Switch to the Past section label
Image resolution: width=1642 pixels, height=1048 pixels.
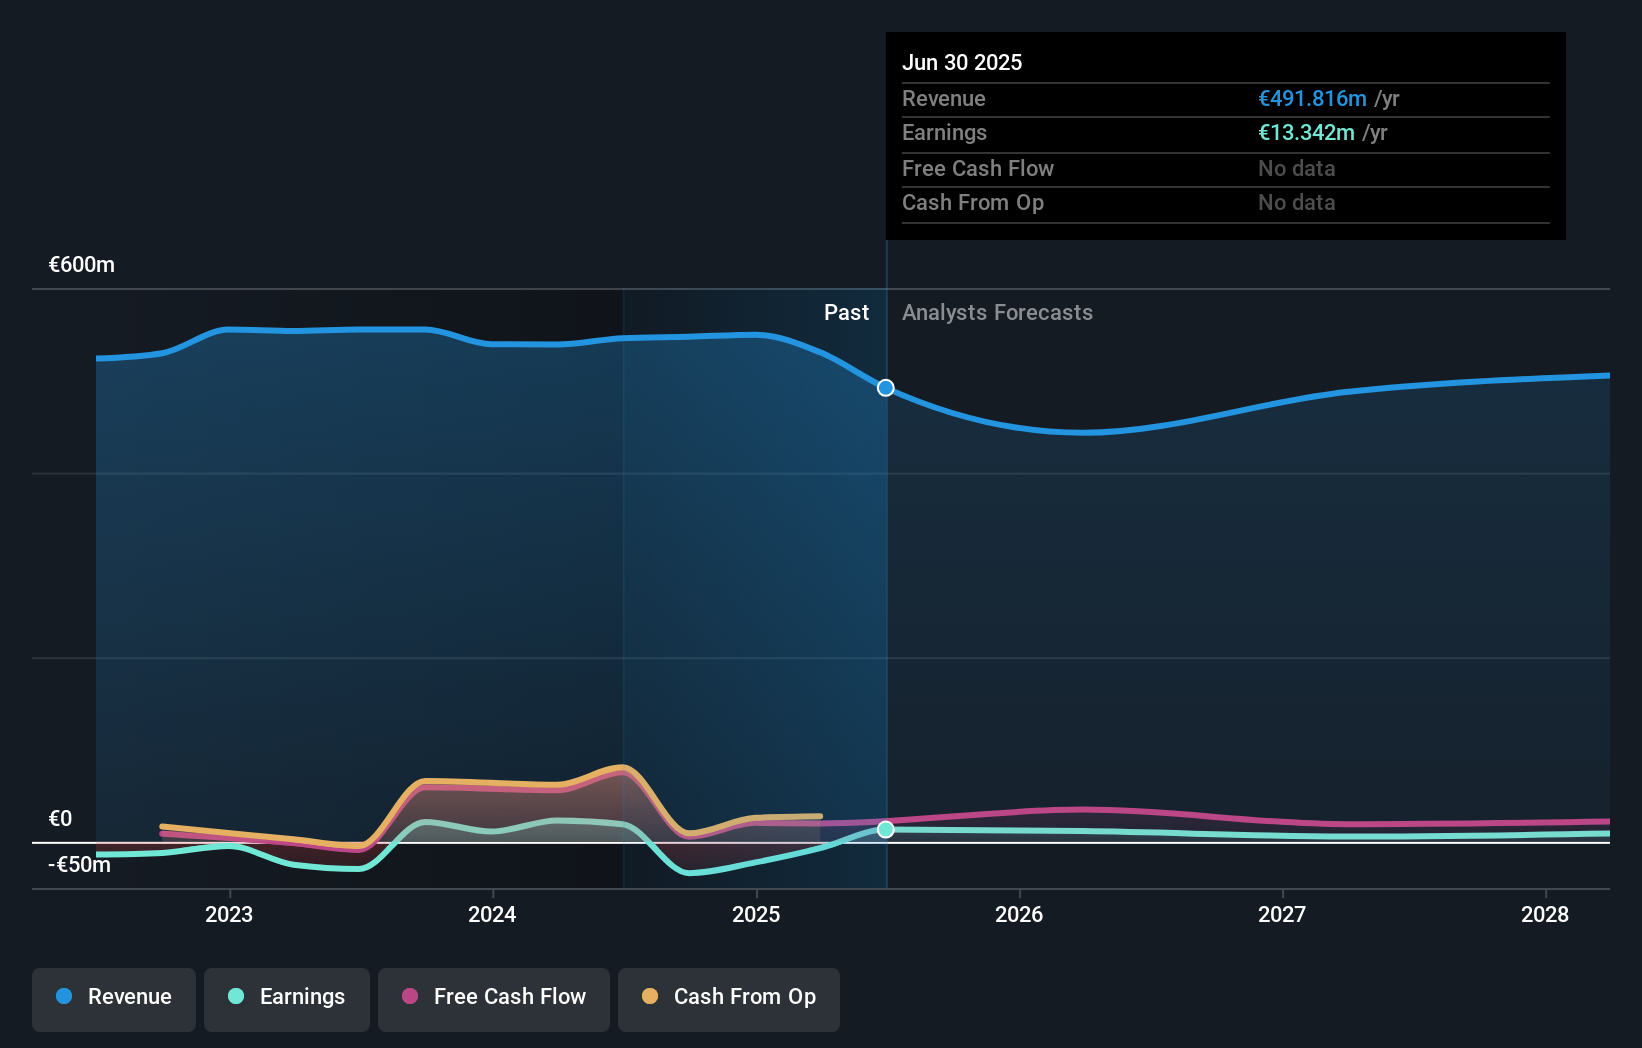click(847, 312)
